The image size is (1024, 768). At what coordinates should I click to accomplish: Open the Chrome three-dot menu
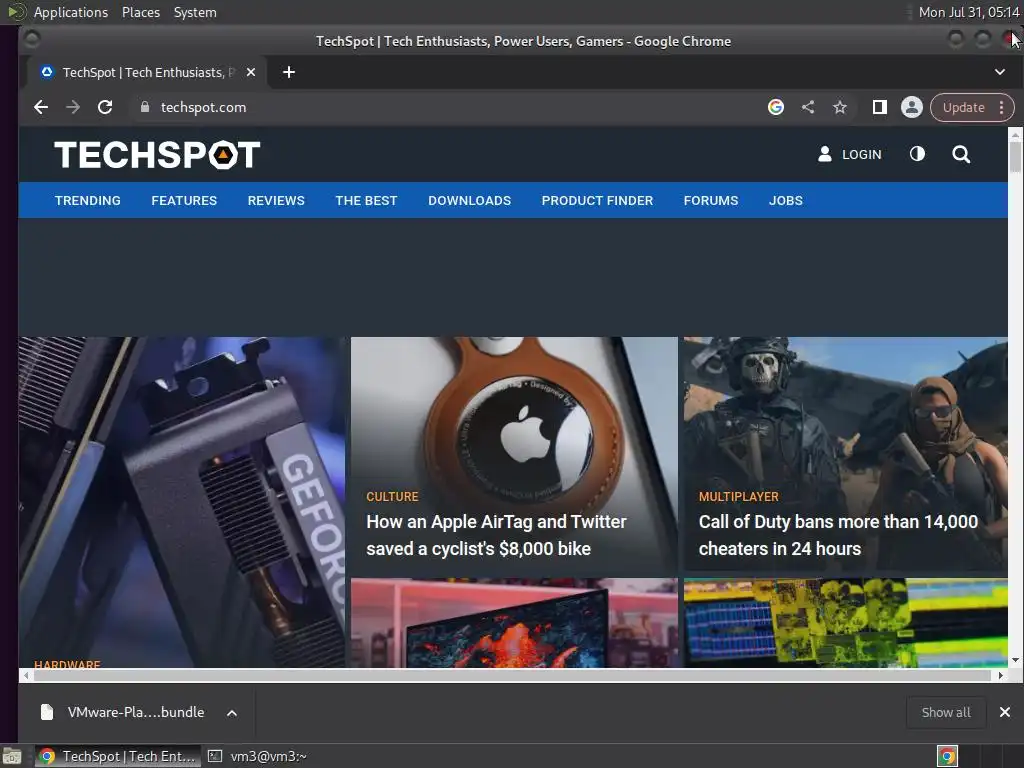[x=1002, y=108]
